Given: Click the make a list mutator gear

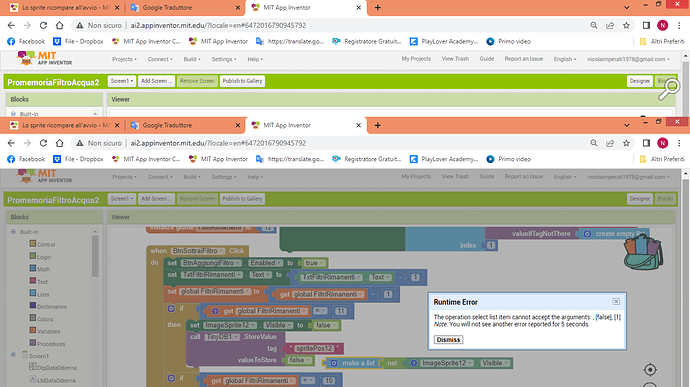Looking at the screenshot, I should pyautogui.click(x=334, y=363).
